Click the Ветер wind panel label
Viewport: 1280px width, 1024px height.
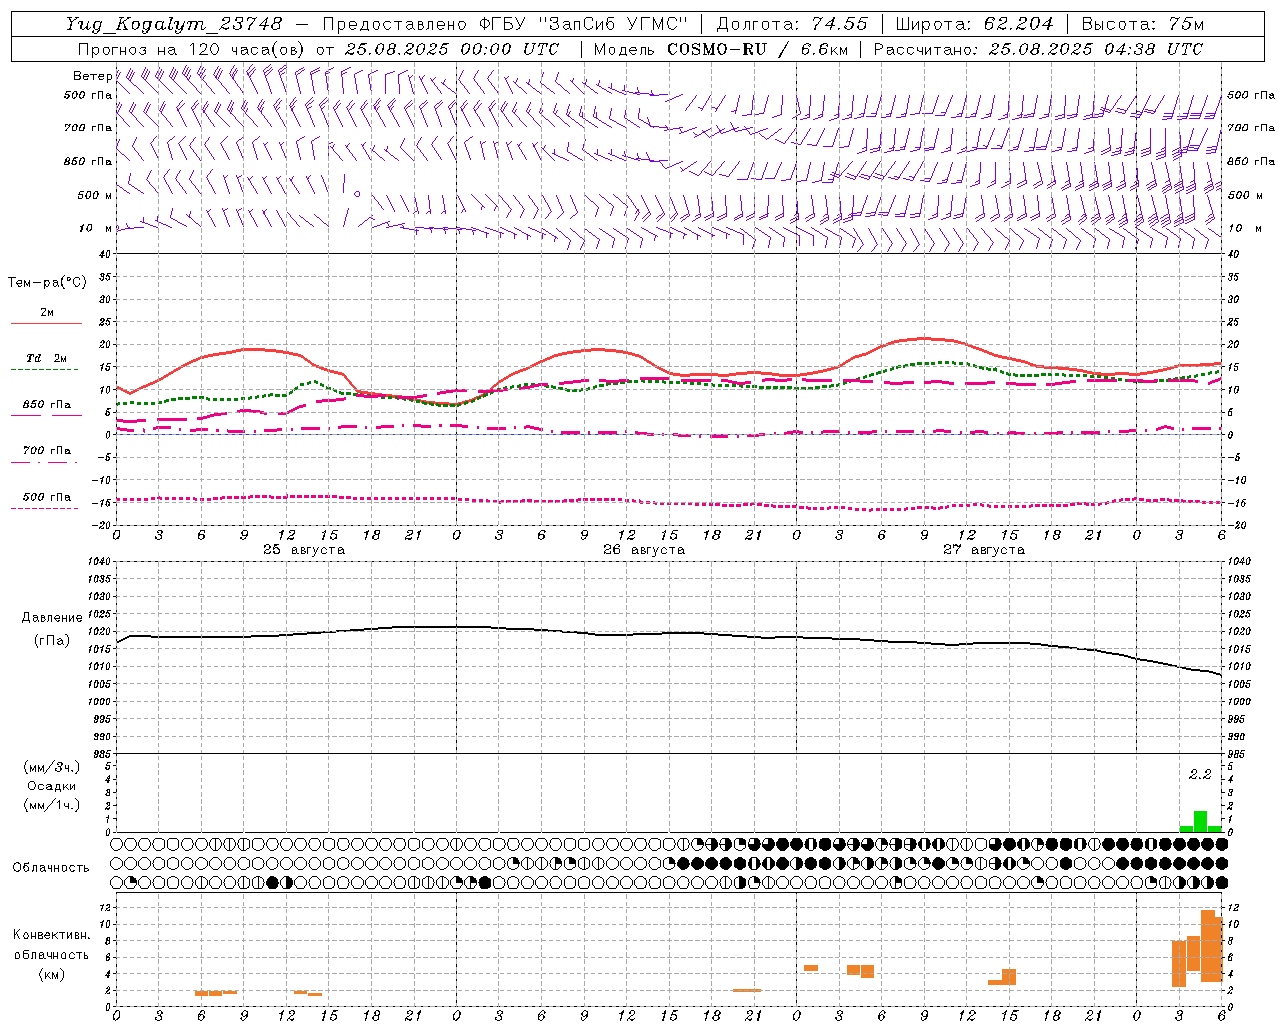[93, 76]
